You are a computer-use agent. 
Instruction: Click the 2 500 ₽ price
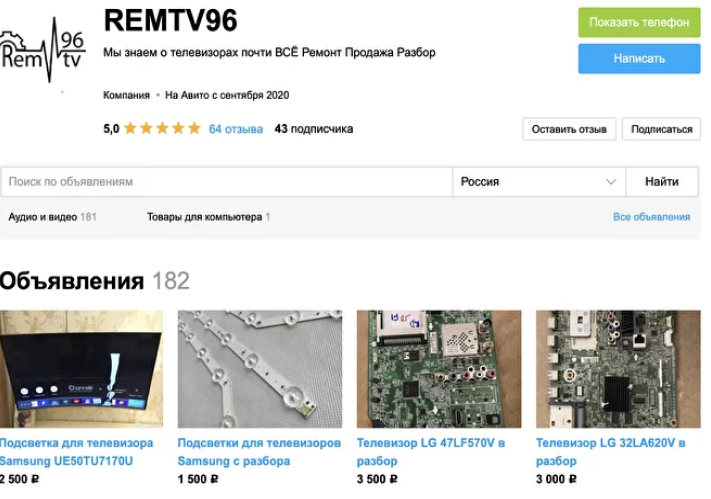click(19, 479)
